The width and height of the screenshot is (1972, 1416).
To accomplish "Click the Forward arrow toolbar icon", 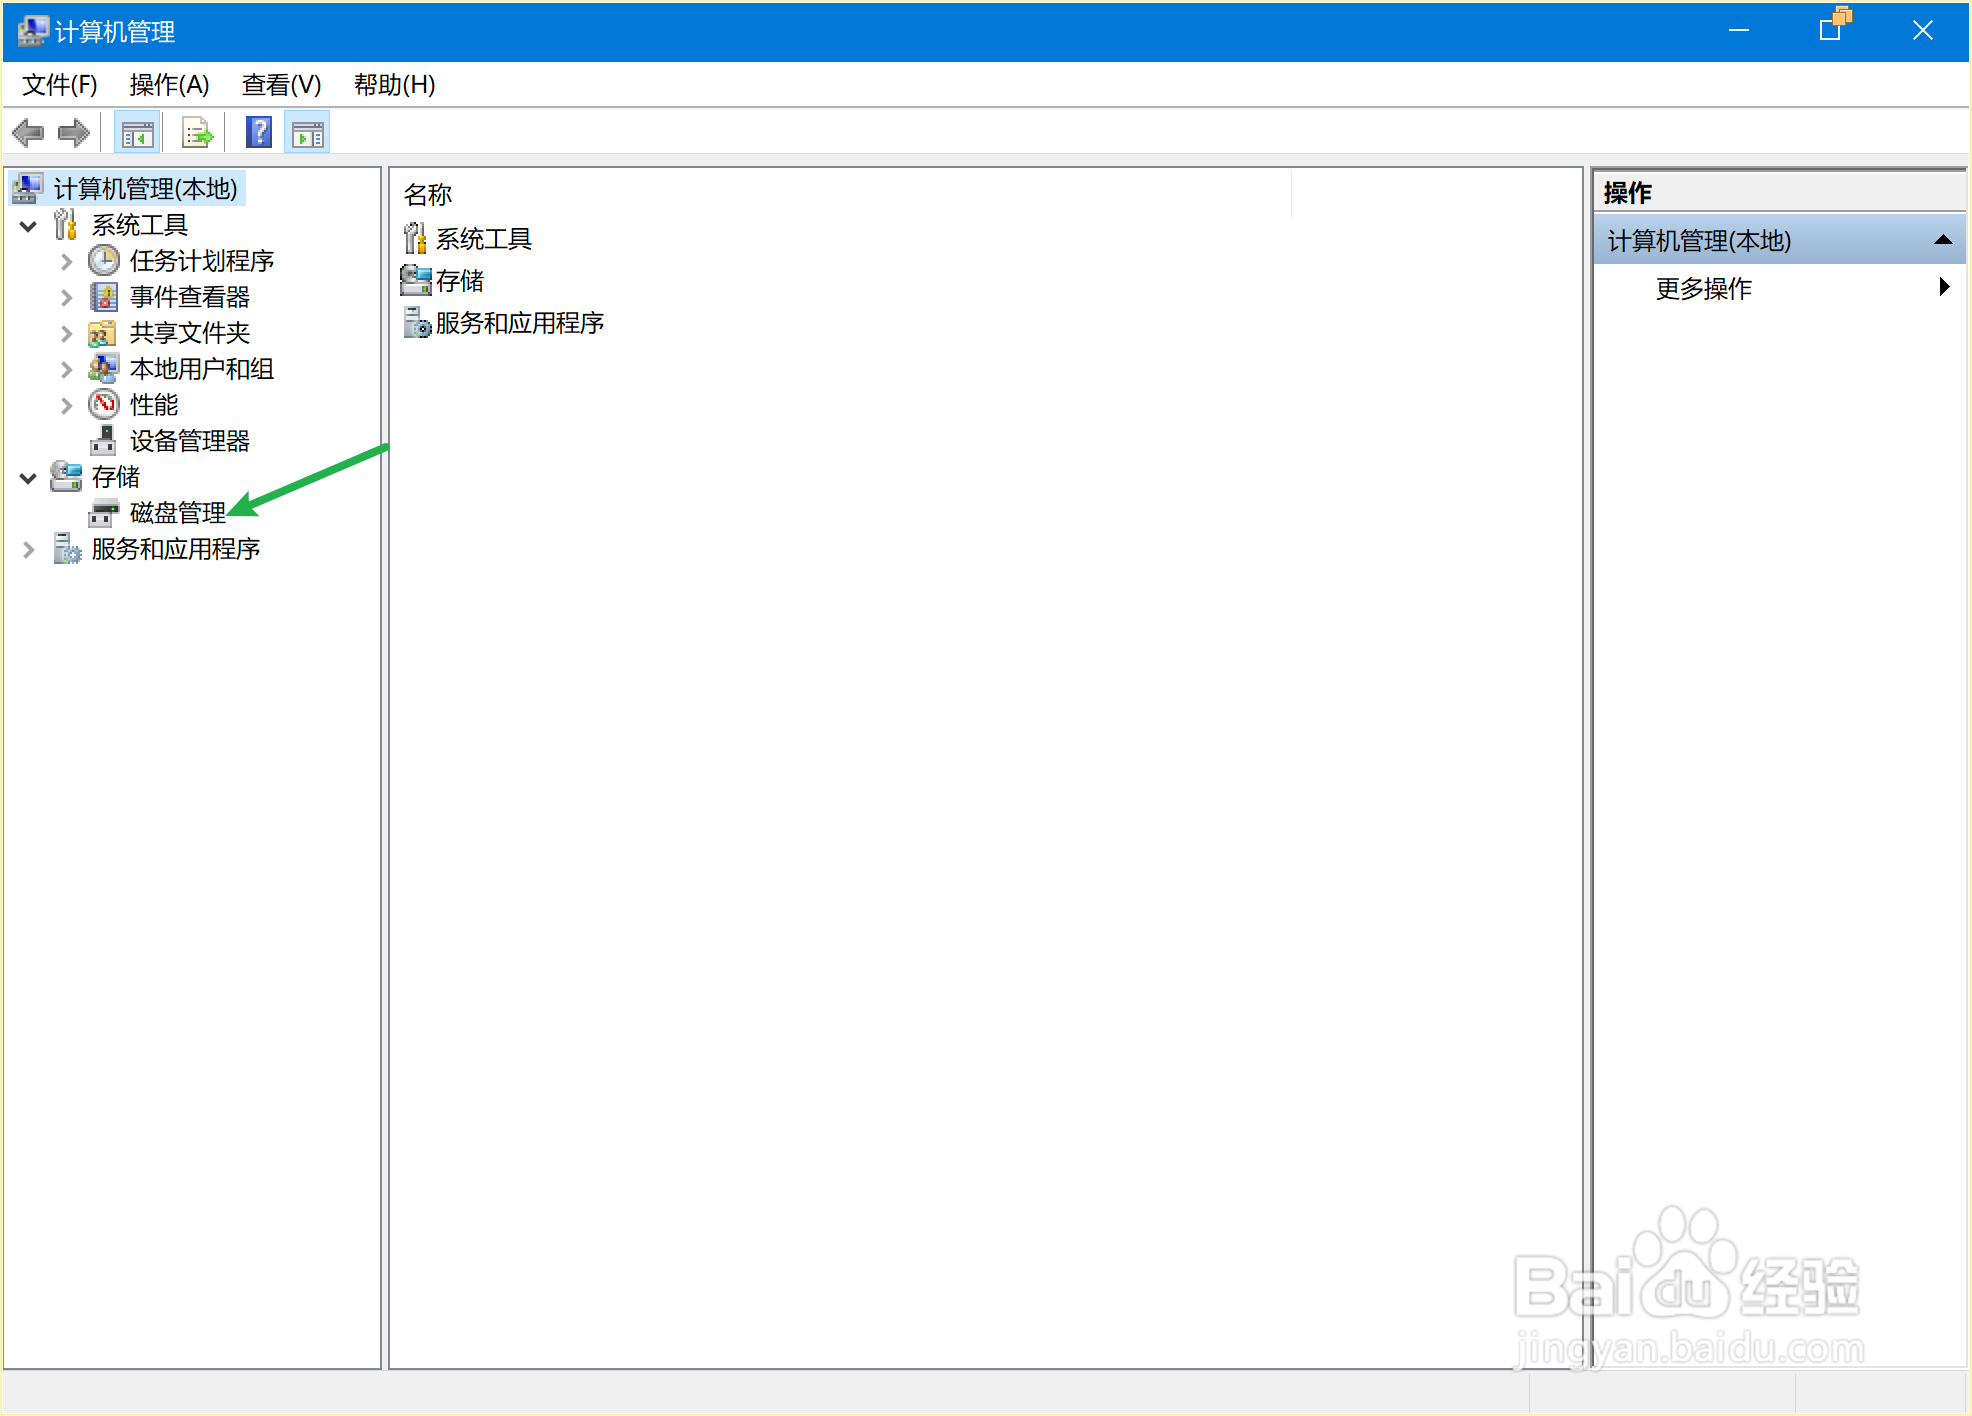I will point(74,133).
